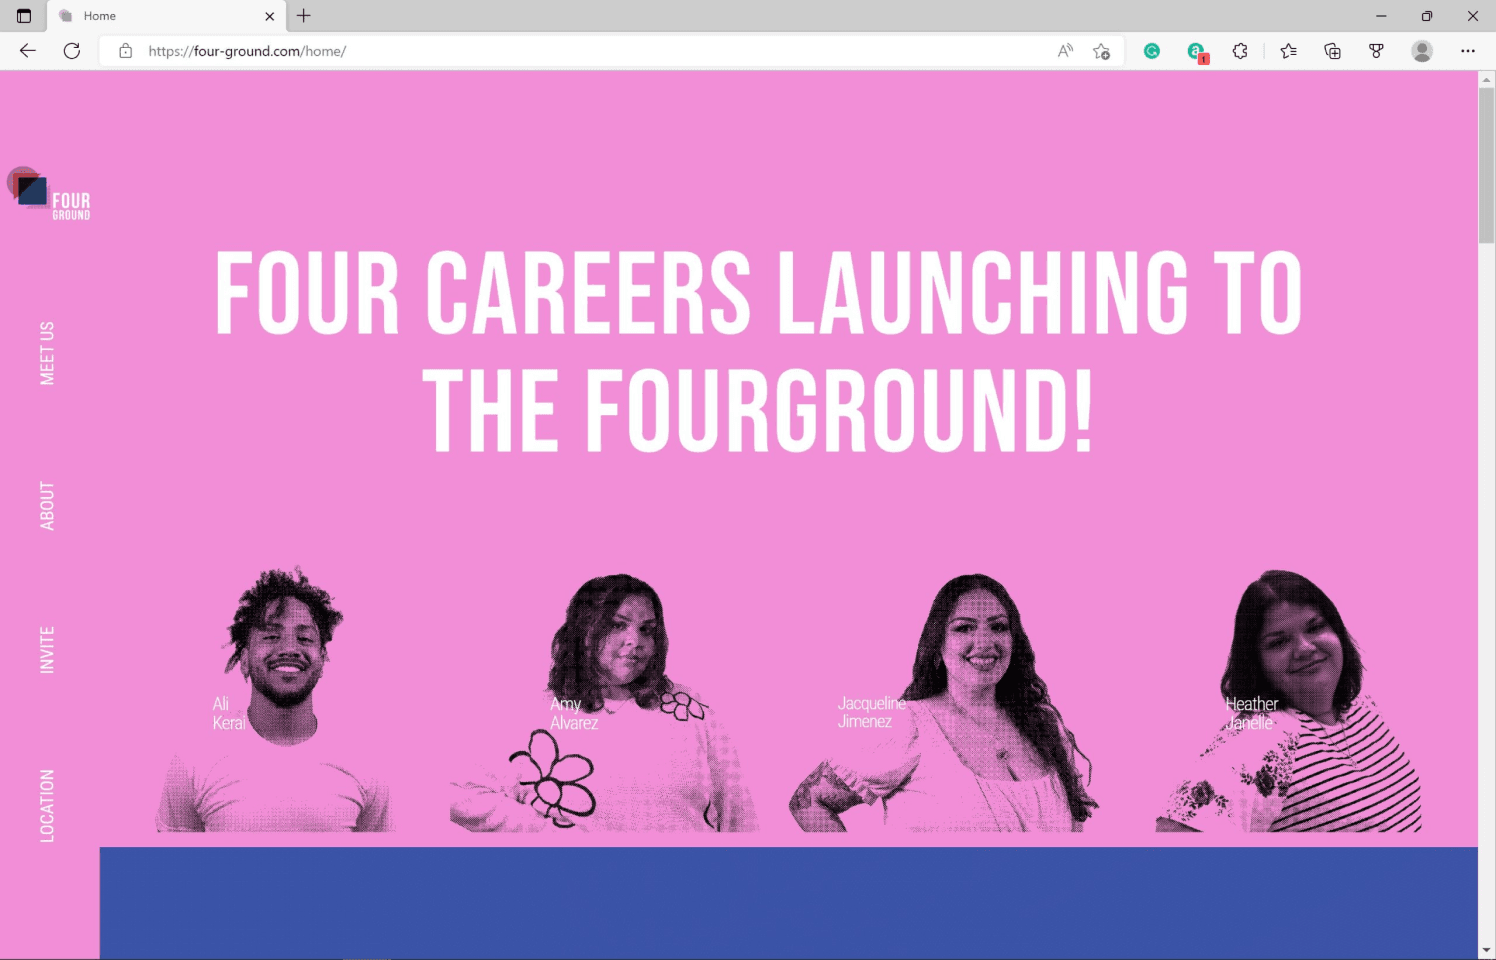The image size is (1496, 960).
Task: Click Ali Kerai's portrait
Action: 276,699
